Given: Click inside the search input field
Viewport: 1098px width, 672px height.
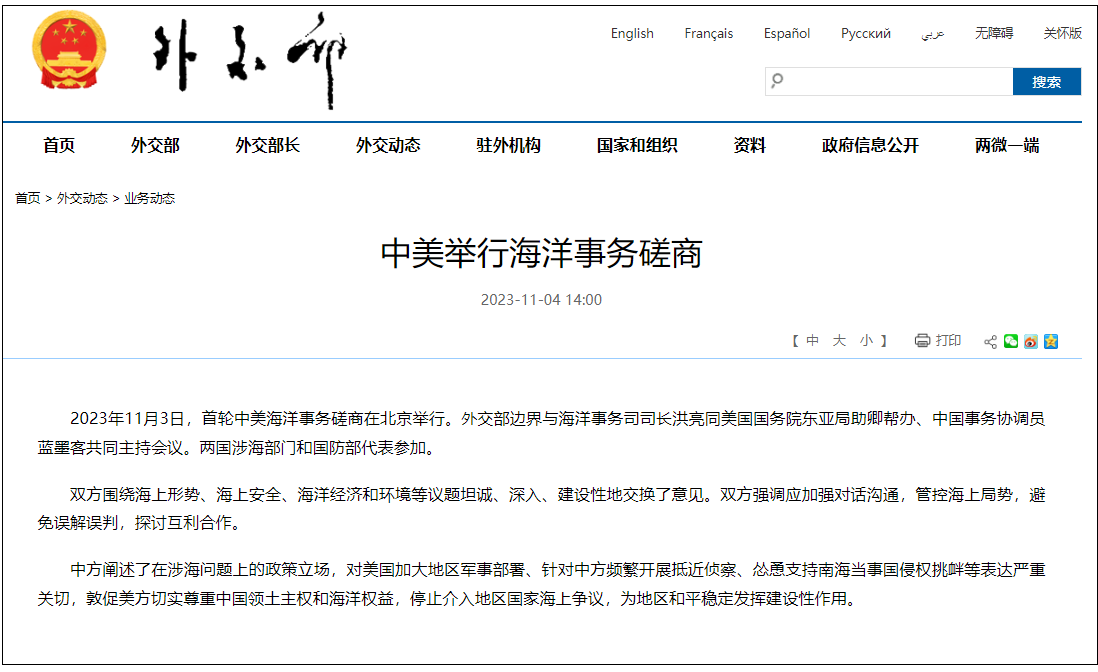Looking at the screenshot, I should click(x=880, y=81).
